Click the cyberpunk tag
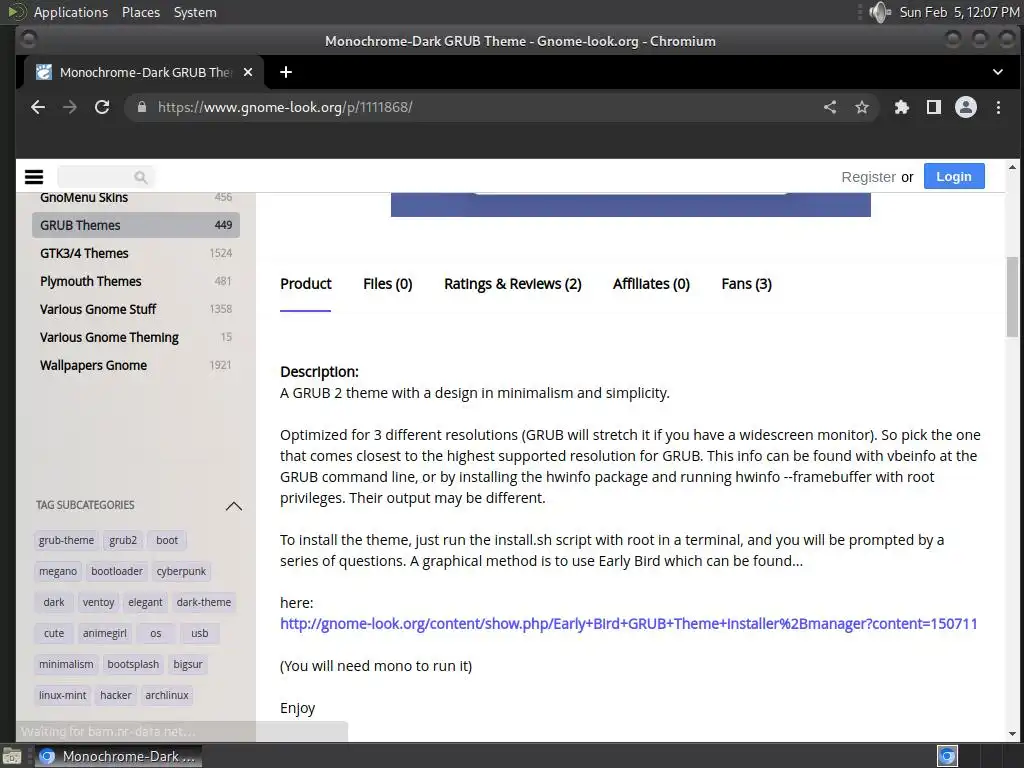The width and height of the screenshot is (1024, 768). 181,571
